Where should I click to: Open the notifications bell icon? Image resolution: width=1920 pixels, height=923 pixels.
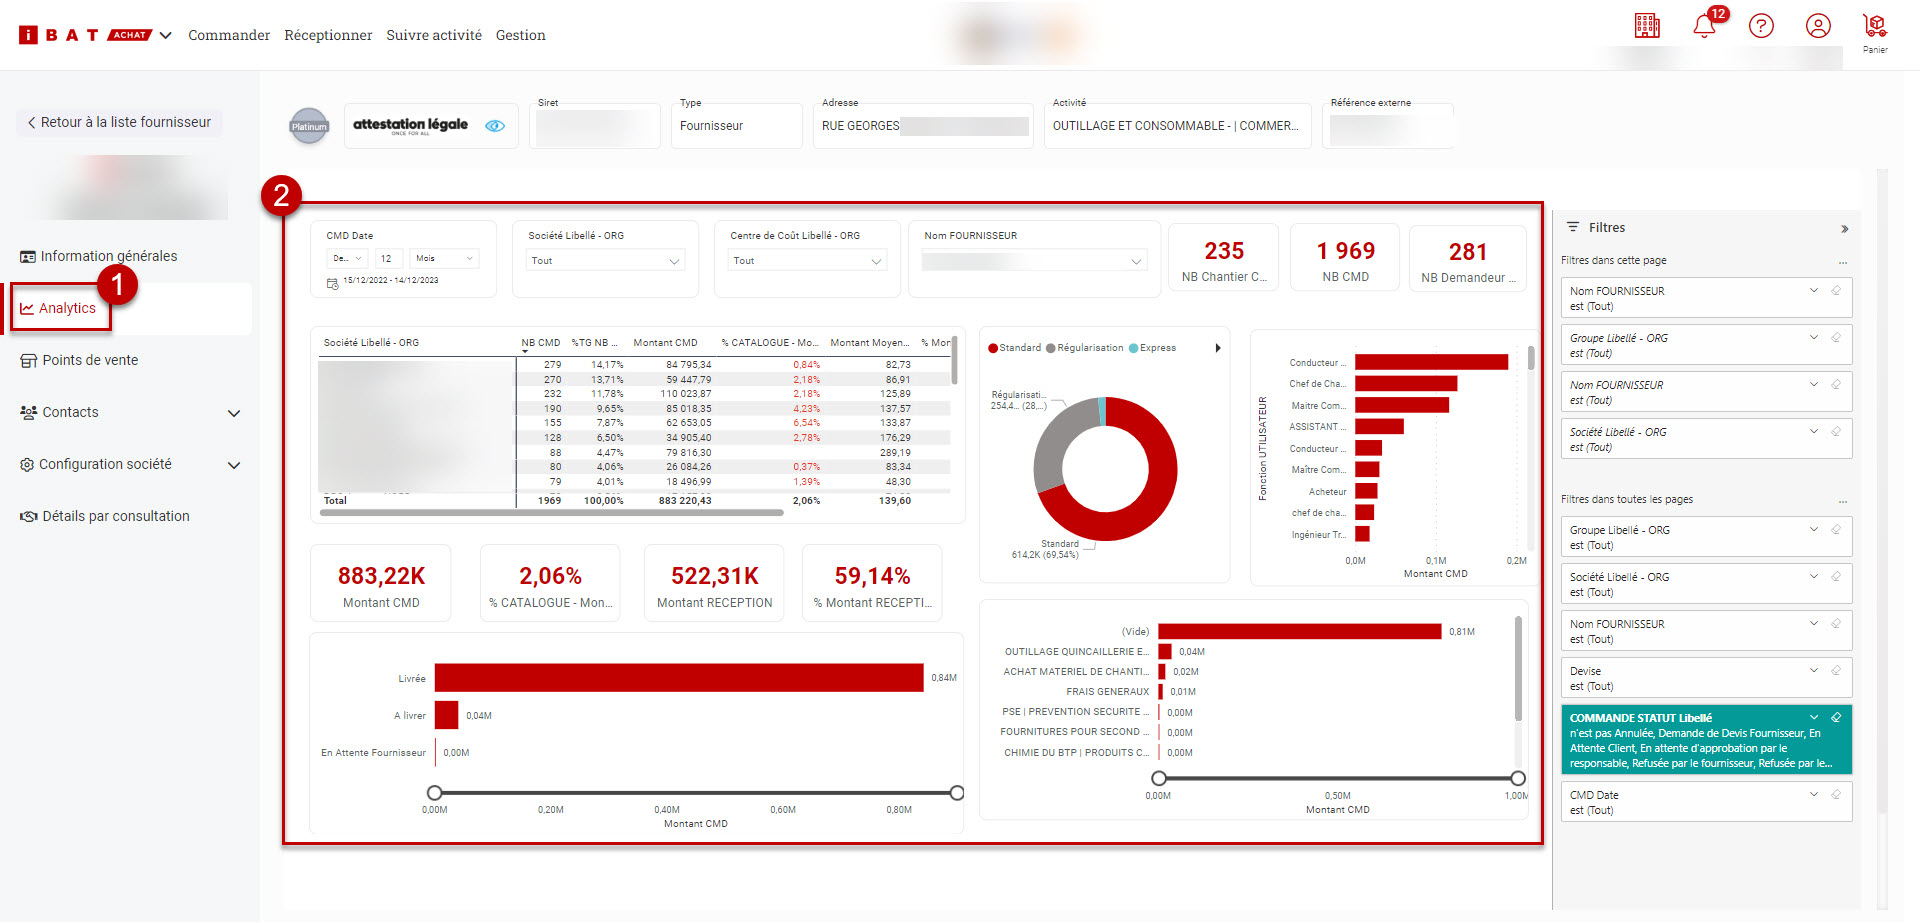point(1704,27)
